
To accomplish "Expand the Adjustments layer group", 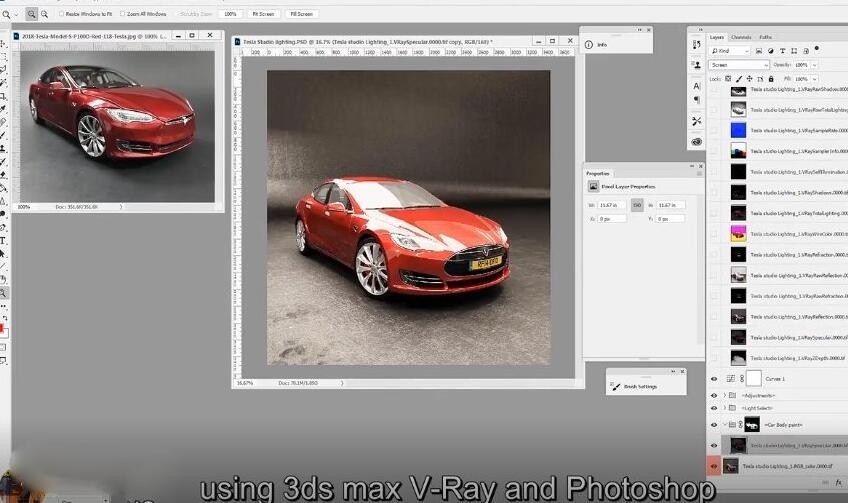I will pyautogui.click(x=725, y=396).
